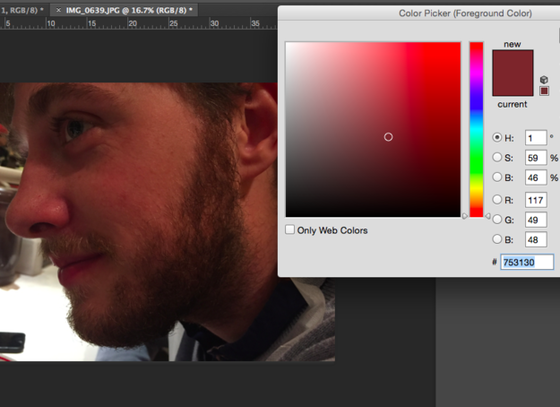Click the out-of-gamut warning cube icon

pos(544,80)
